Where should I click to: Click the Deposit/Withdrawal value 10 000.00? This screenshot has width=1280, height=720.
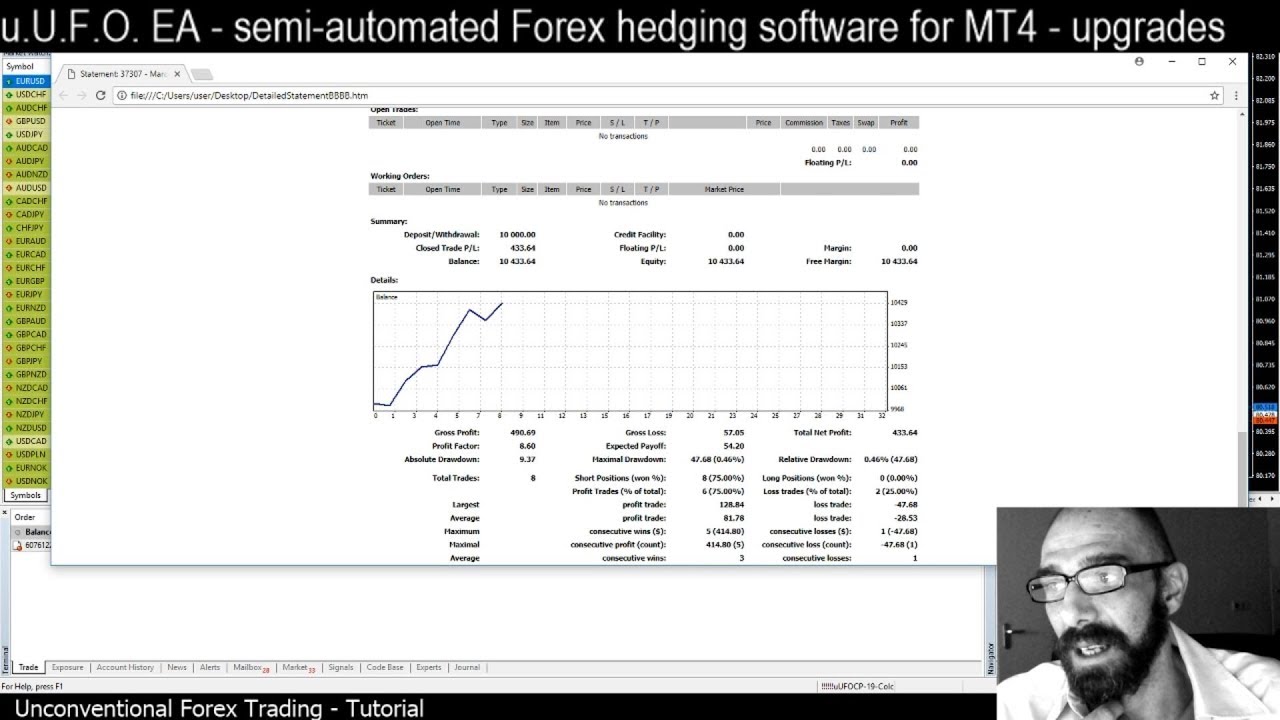click(517, 235)
